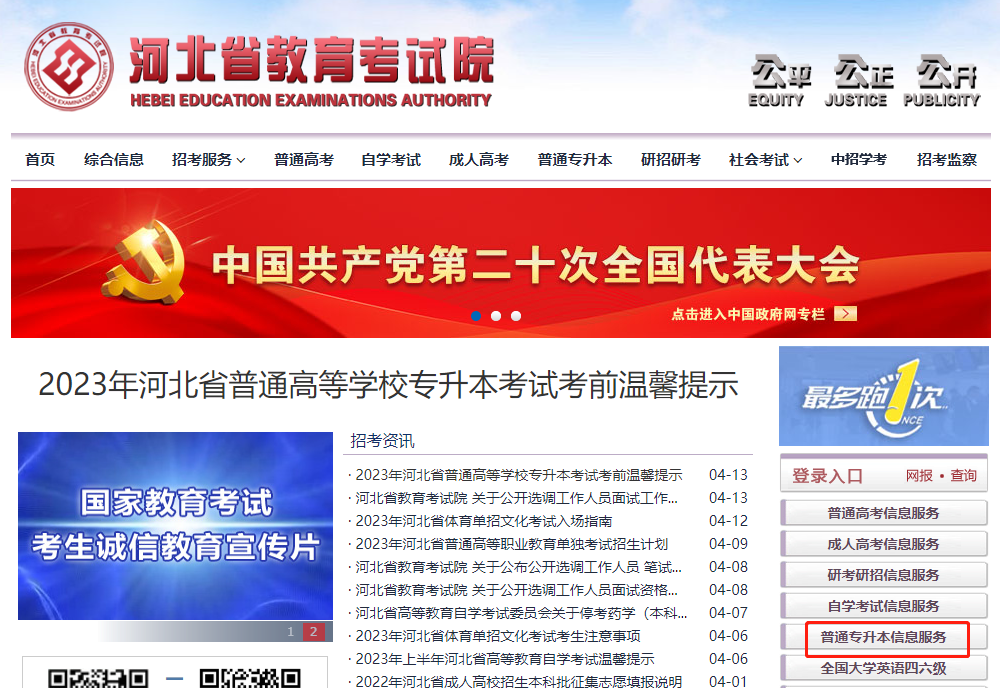
Task: Open 成人高考信息服务 button
Action: 883,544
